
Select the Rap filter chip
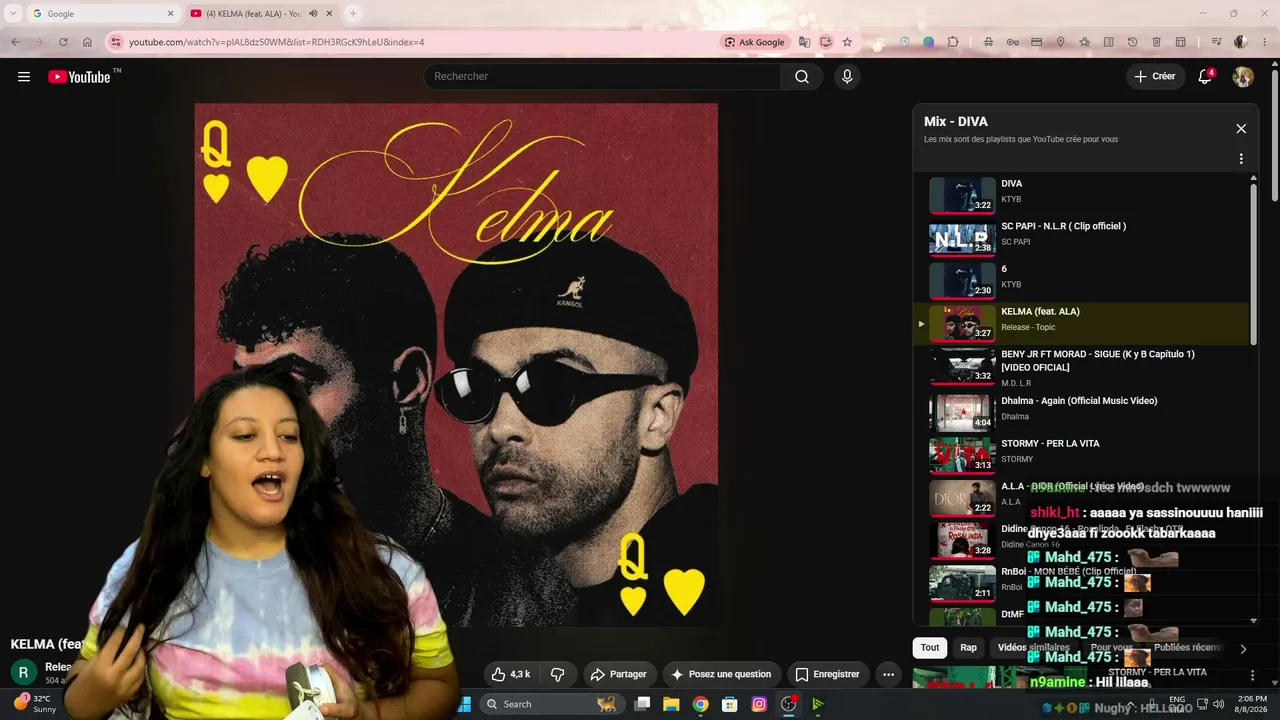[969, 648]
